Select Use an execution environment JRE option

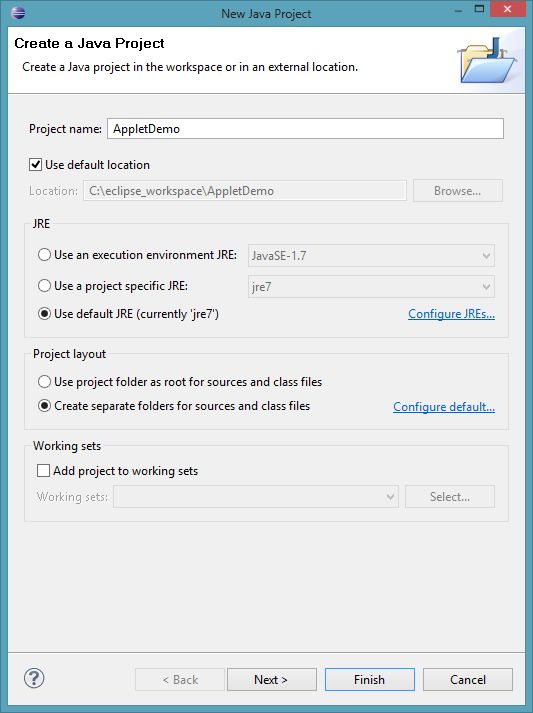[x=44, y=255]
